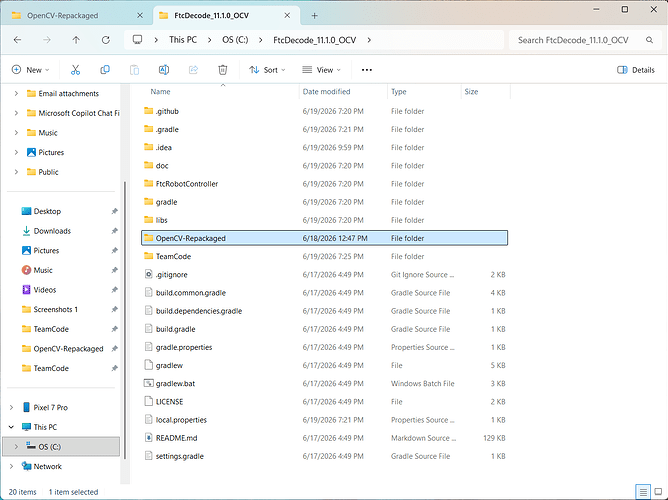
Task: Sort by Type column header
Action: point(399,92)
